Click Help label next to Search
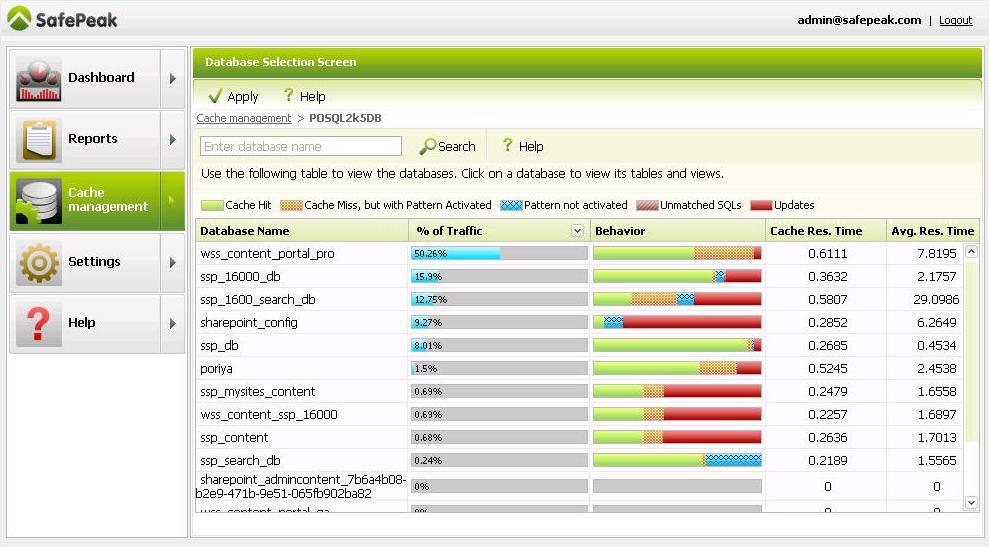 [531, 146]
